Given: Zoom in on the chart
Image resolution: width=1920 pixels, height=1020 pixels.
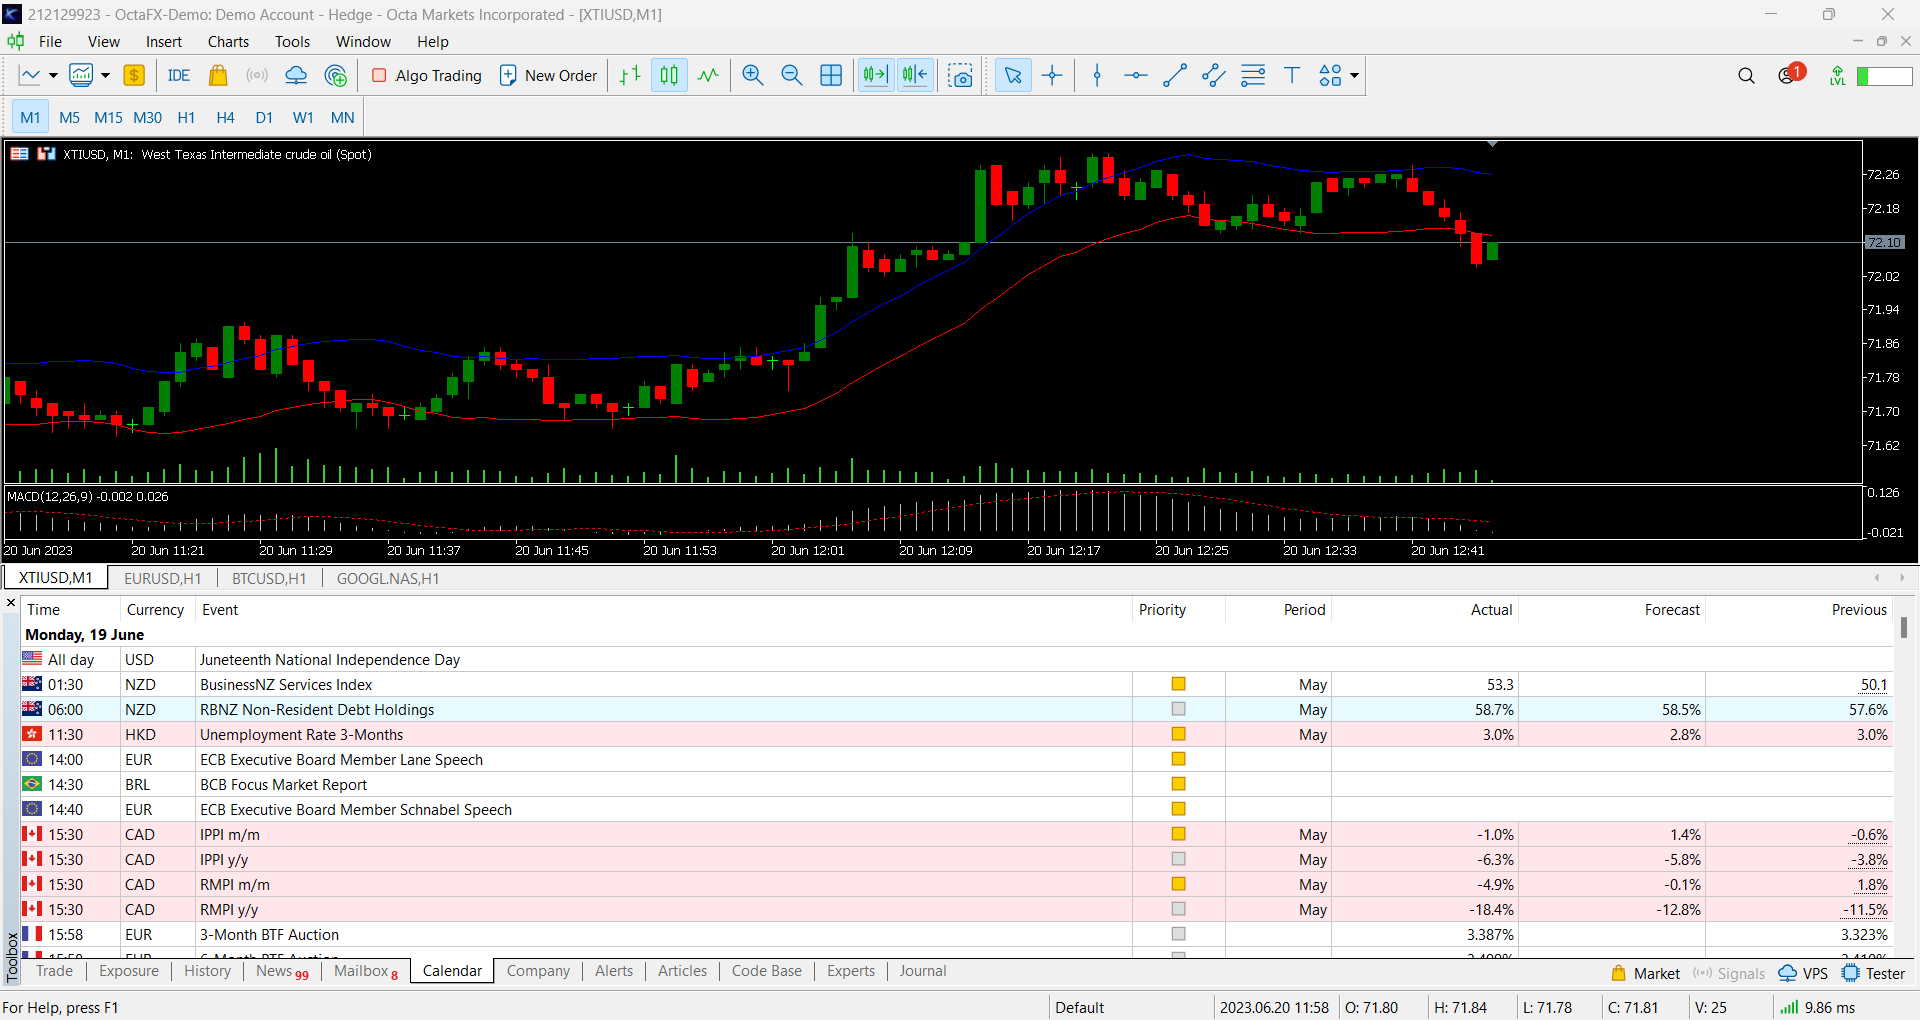Looking at the screenshot, I should (x=753, y=75).
